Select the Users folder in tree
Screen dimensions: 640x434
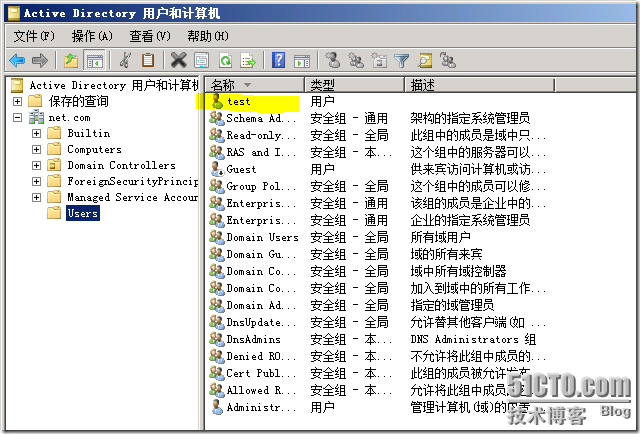click(x=83, y=213)
